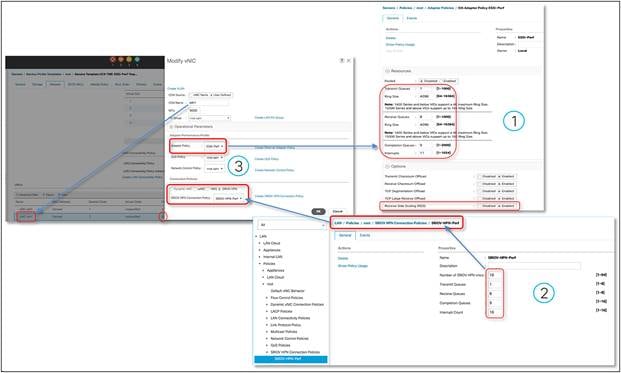Select General tab in adapter policy
The width and height of the screenshot is (621, 373).
(x=392, y=18)
